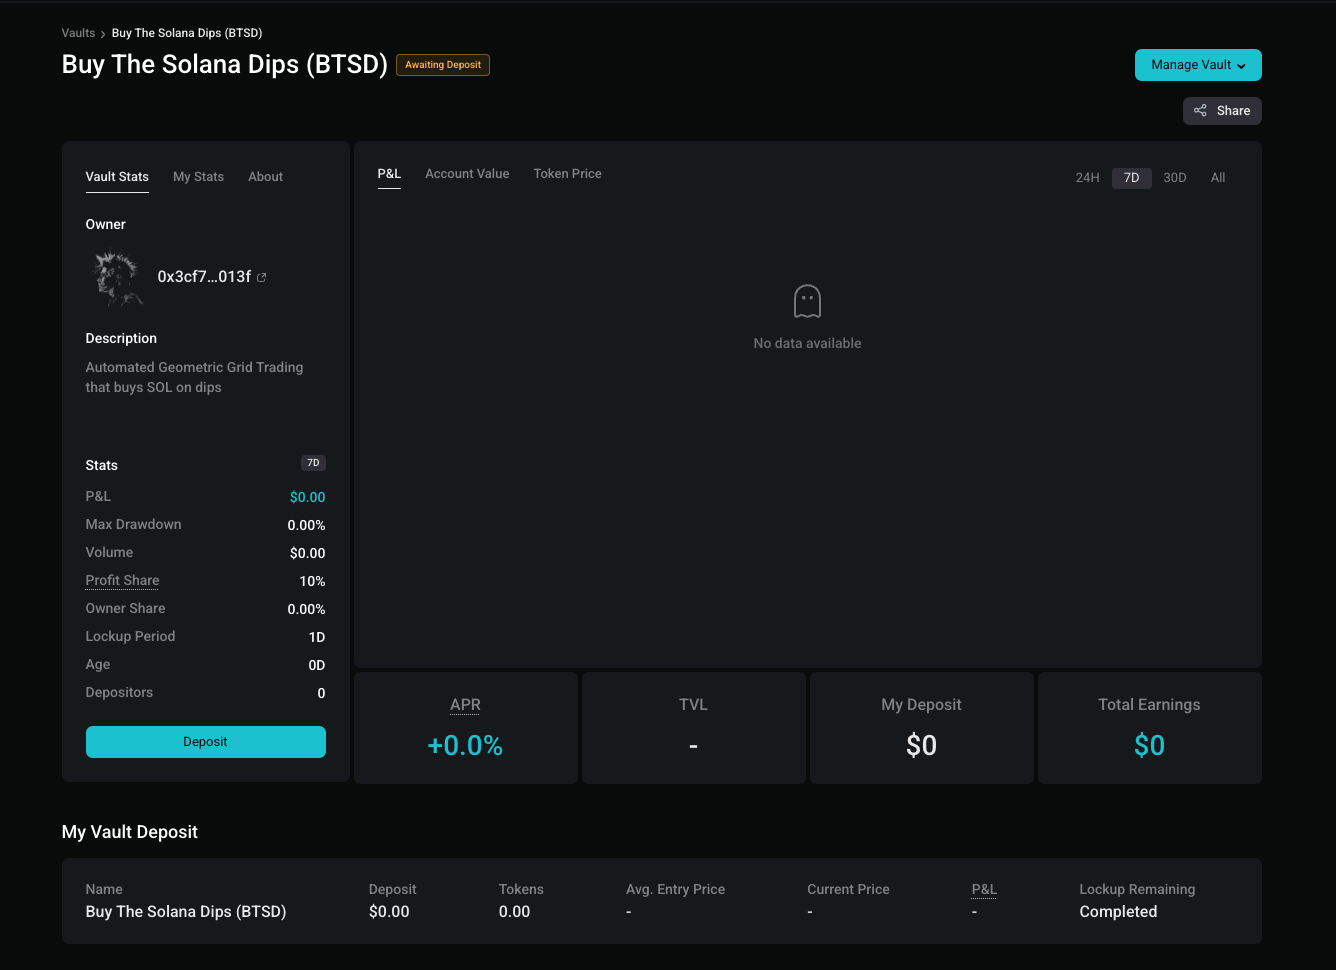
Task: Select the 24H time range
Action: coord(1087,178)
